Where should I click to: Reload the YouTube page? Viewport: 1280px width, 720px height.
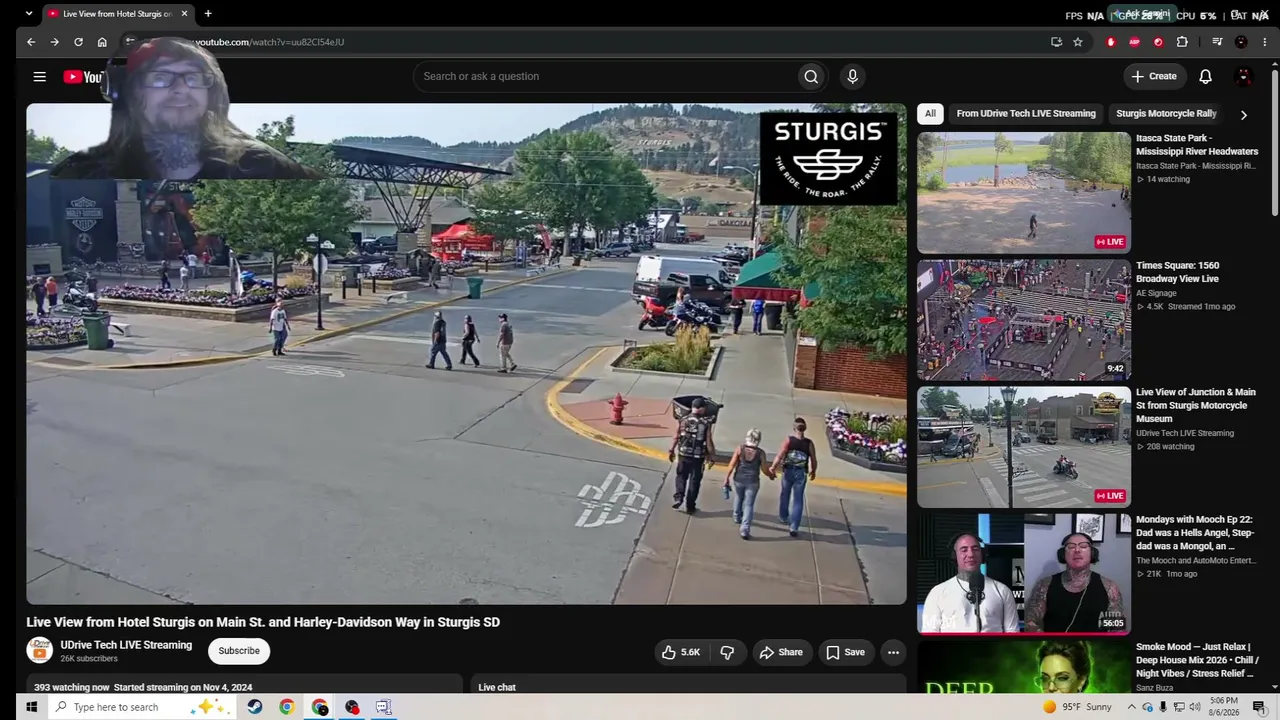(x=78, y=42)
